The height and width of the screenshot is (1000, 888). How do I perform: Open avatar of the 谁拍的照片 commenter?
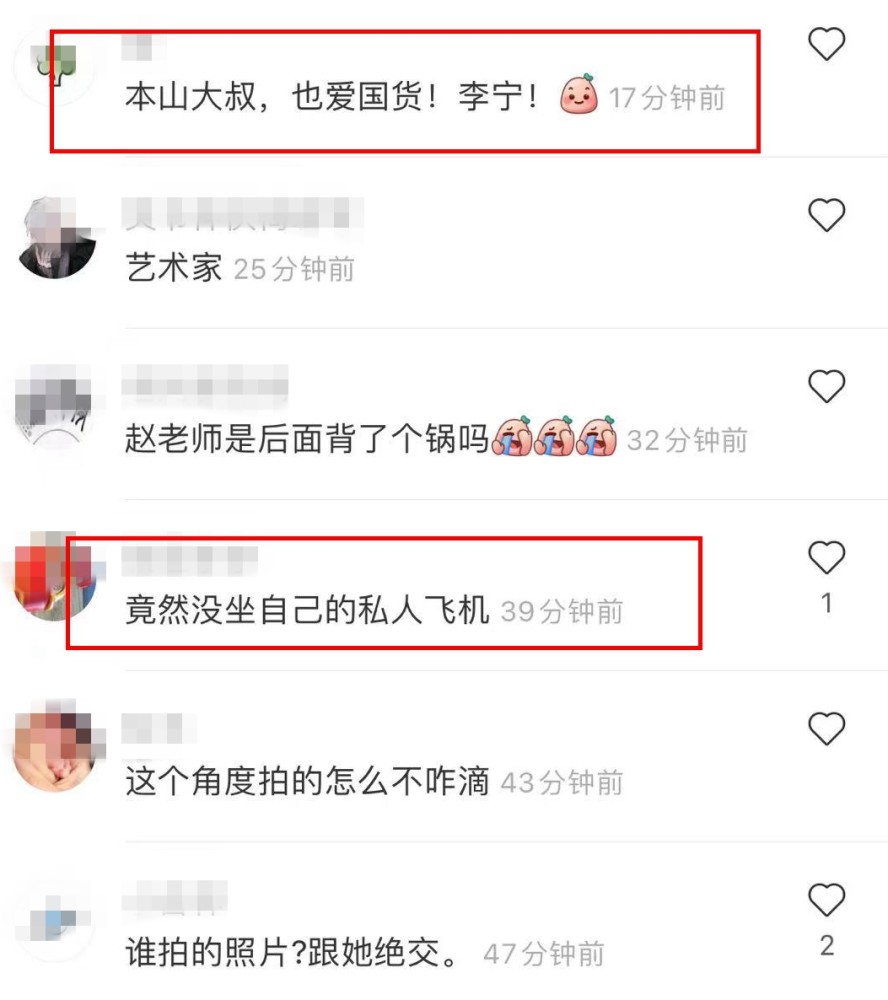[54, 920]
